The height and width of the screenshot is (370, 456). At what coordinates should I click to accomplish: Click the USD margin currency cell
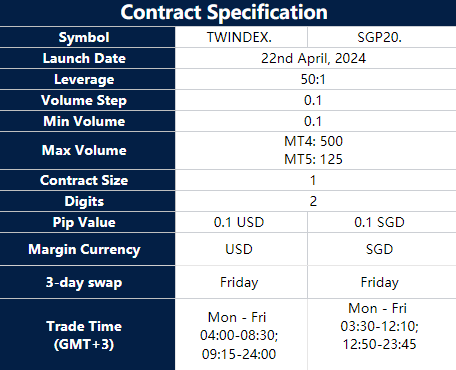point(241,249)
